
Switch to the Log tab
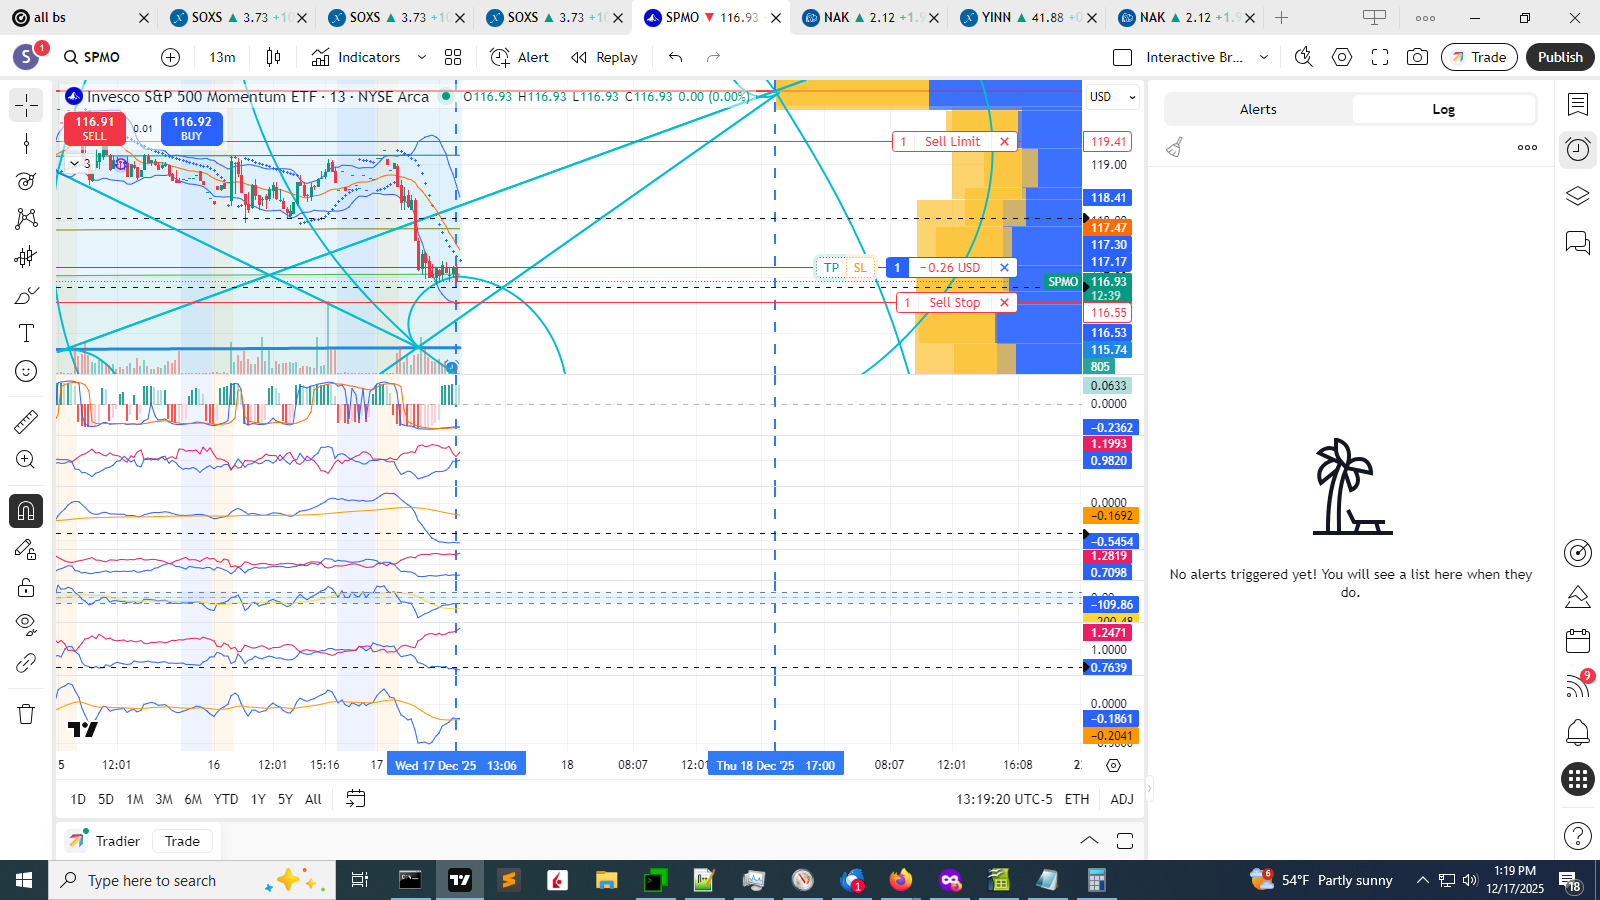(1443, 109)
